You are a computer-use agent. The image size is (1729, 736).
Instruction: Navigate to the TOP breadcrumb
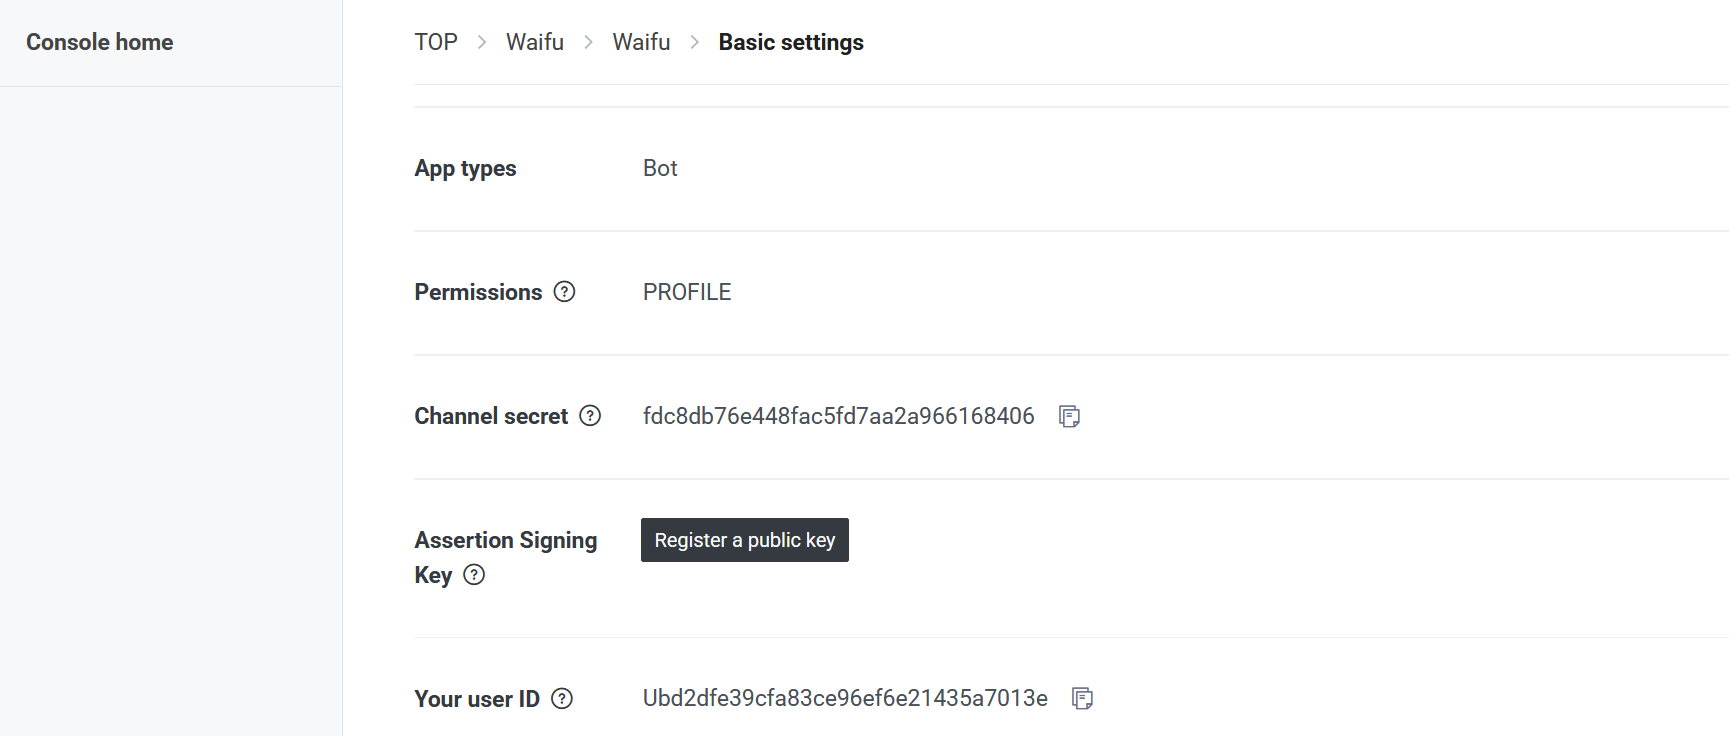point(436,42)
